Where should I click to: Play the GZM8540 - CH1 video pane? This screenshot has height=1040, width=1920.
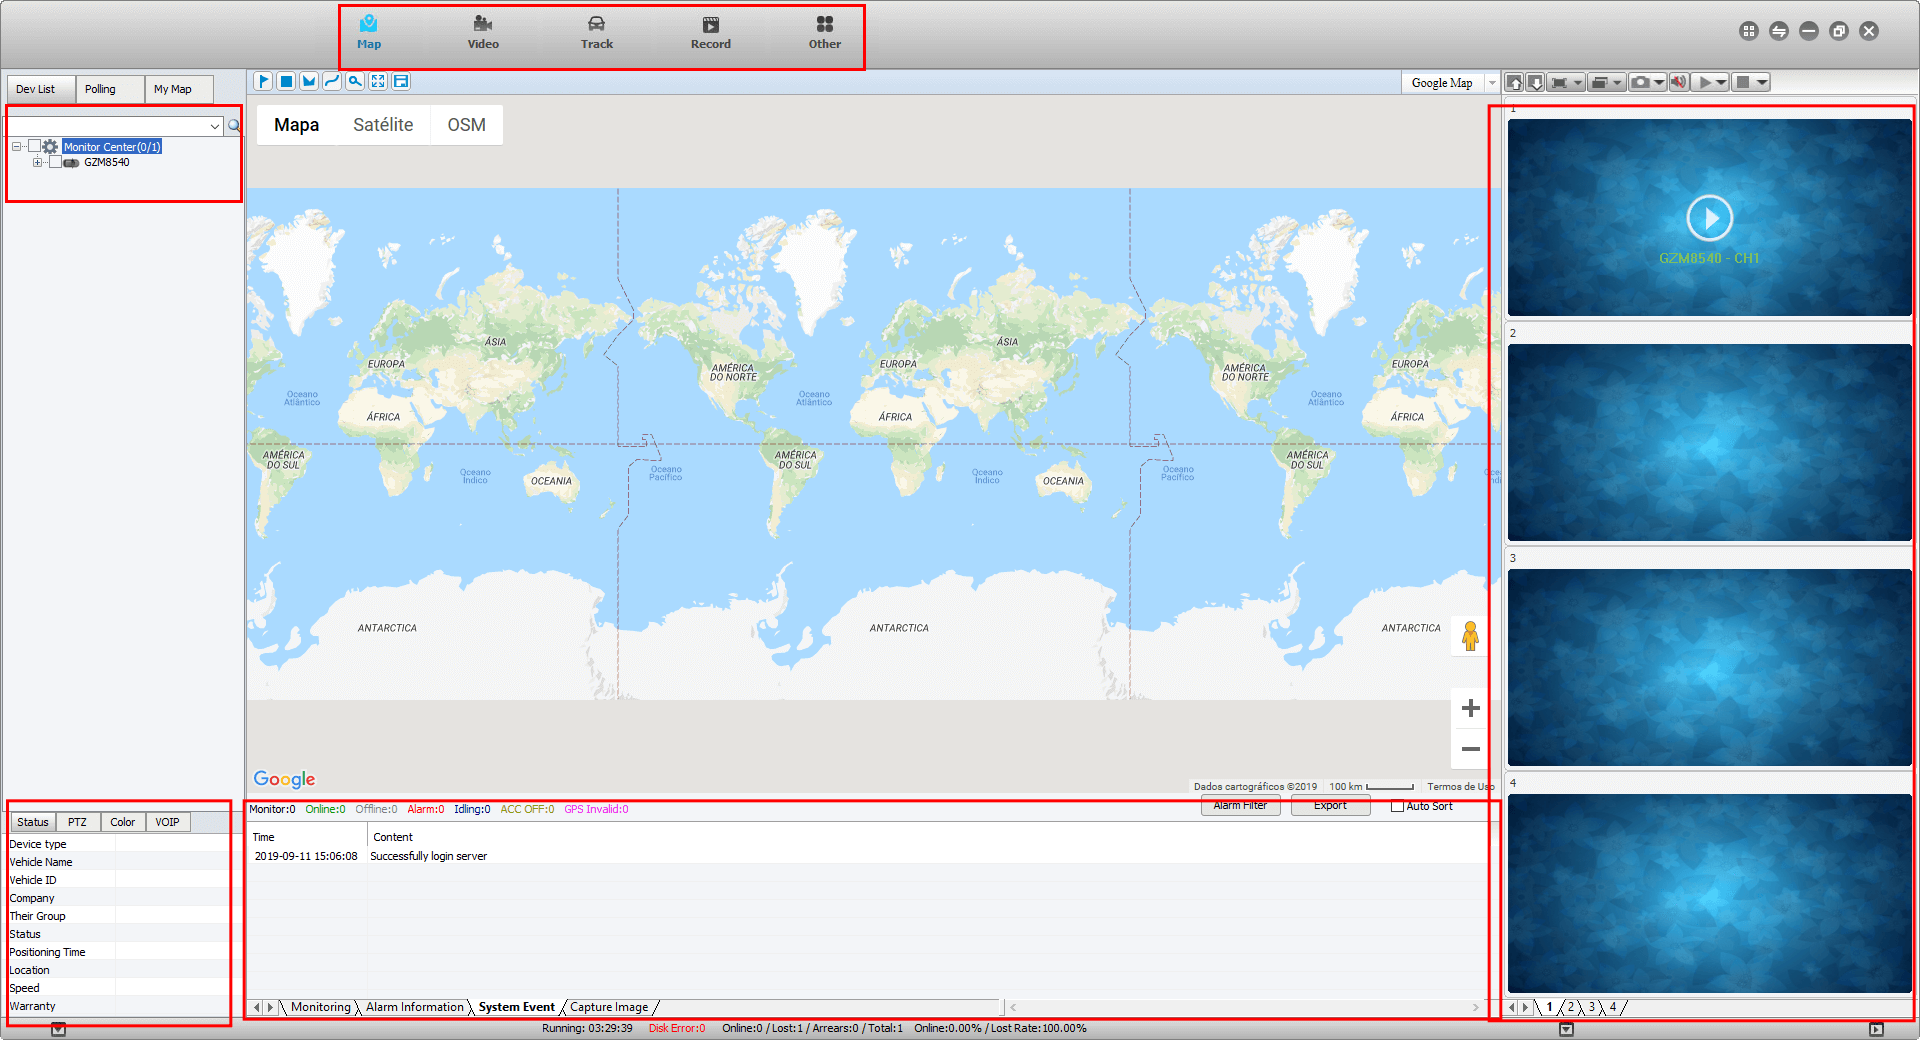click(x=1709, y=218)
